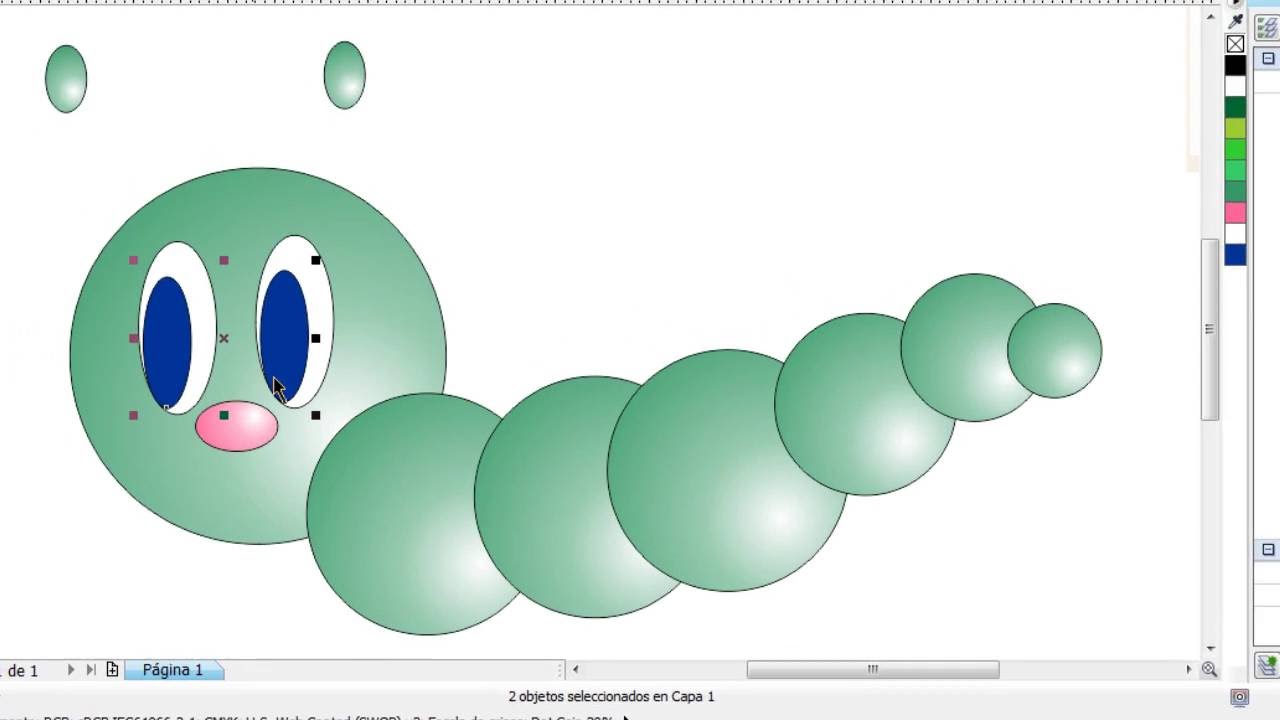This screenshot has width=1280, height=720.
Task: Choose the dark blue palette swatch
Action: (x=1236, y=254)
